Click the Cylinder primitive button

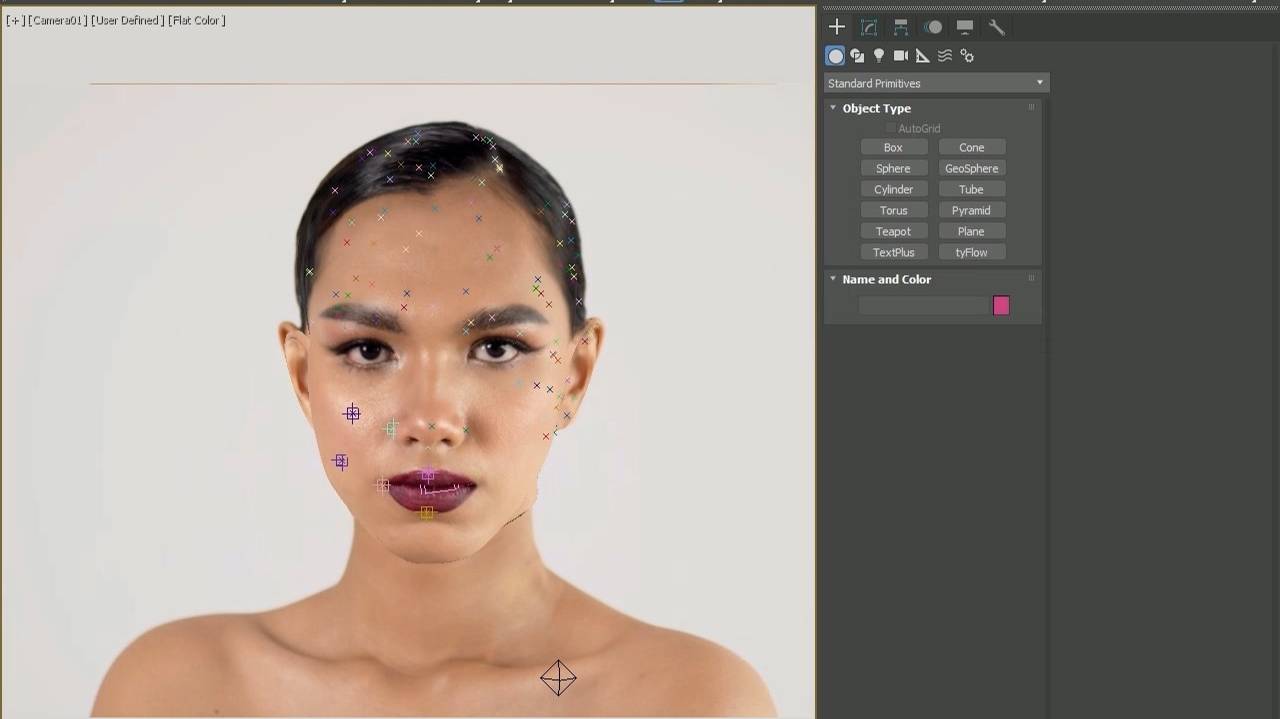pyautogui.click(x=893, y=189)
